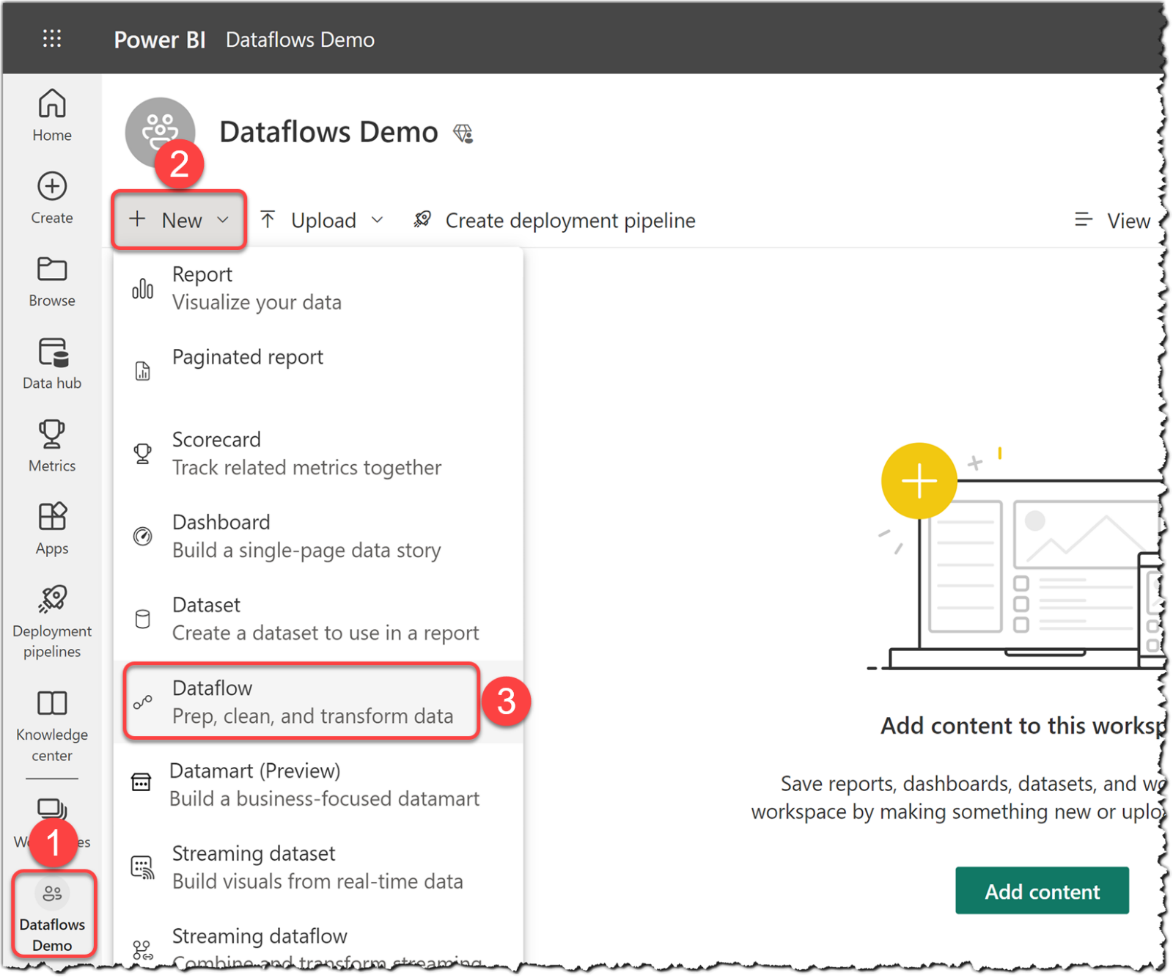Image resolution: width=1173 pixels, height=978 pixels.
Task: Open Deployment pipelines in sidebar
Action: pos(52,621)
